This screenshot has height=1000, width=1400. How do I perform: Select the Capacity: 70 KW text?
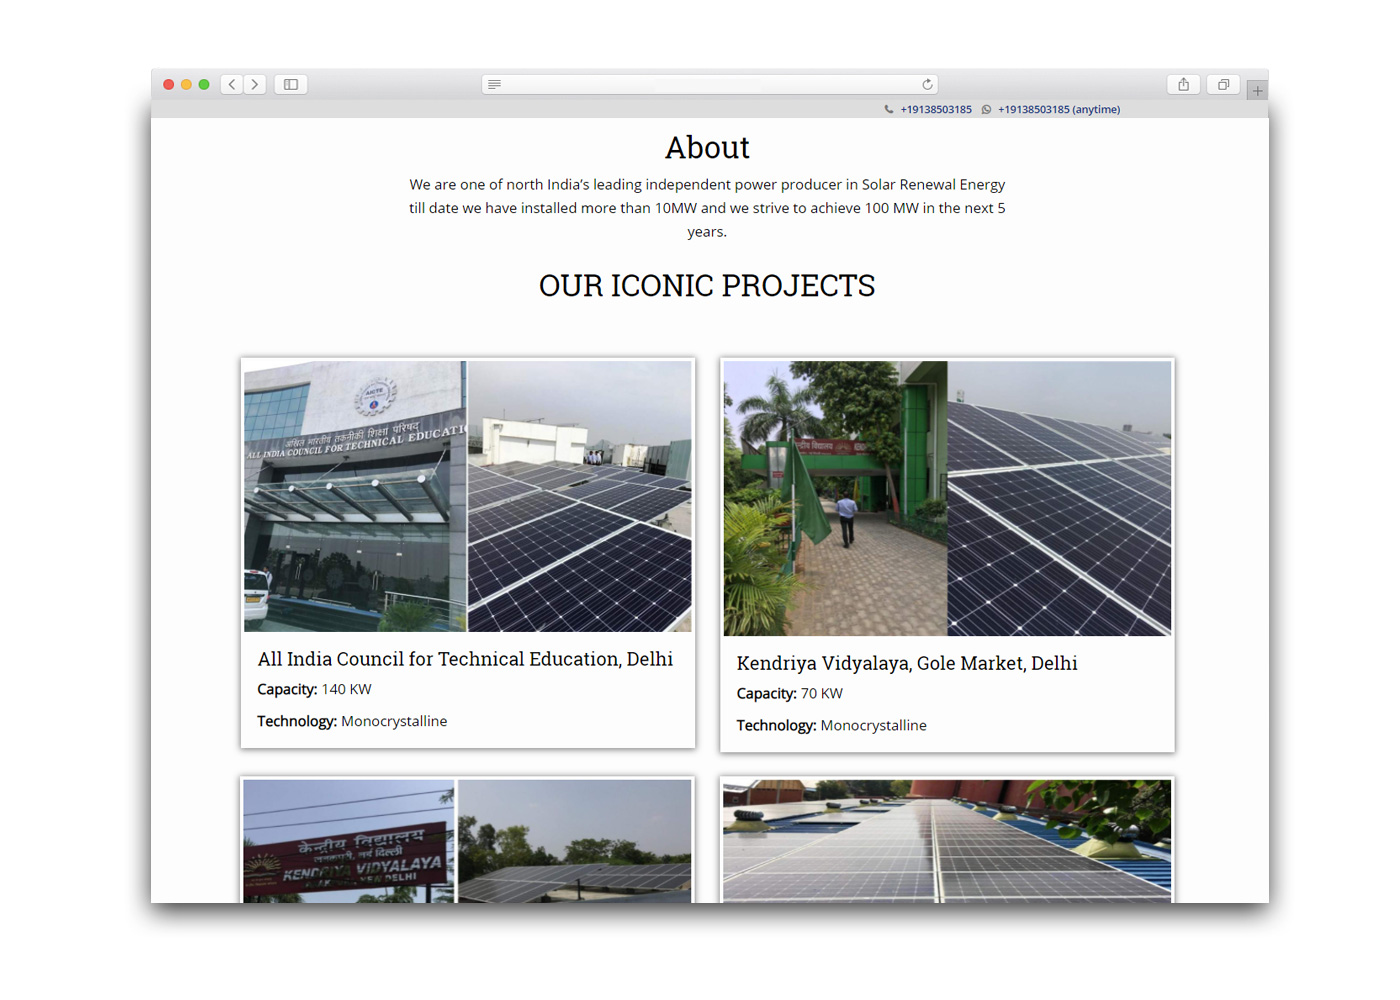(790, 693)
